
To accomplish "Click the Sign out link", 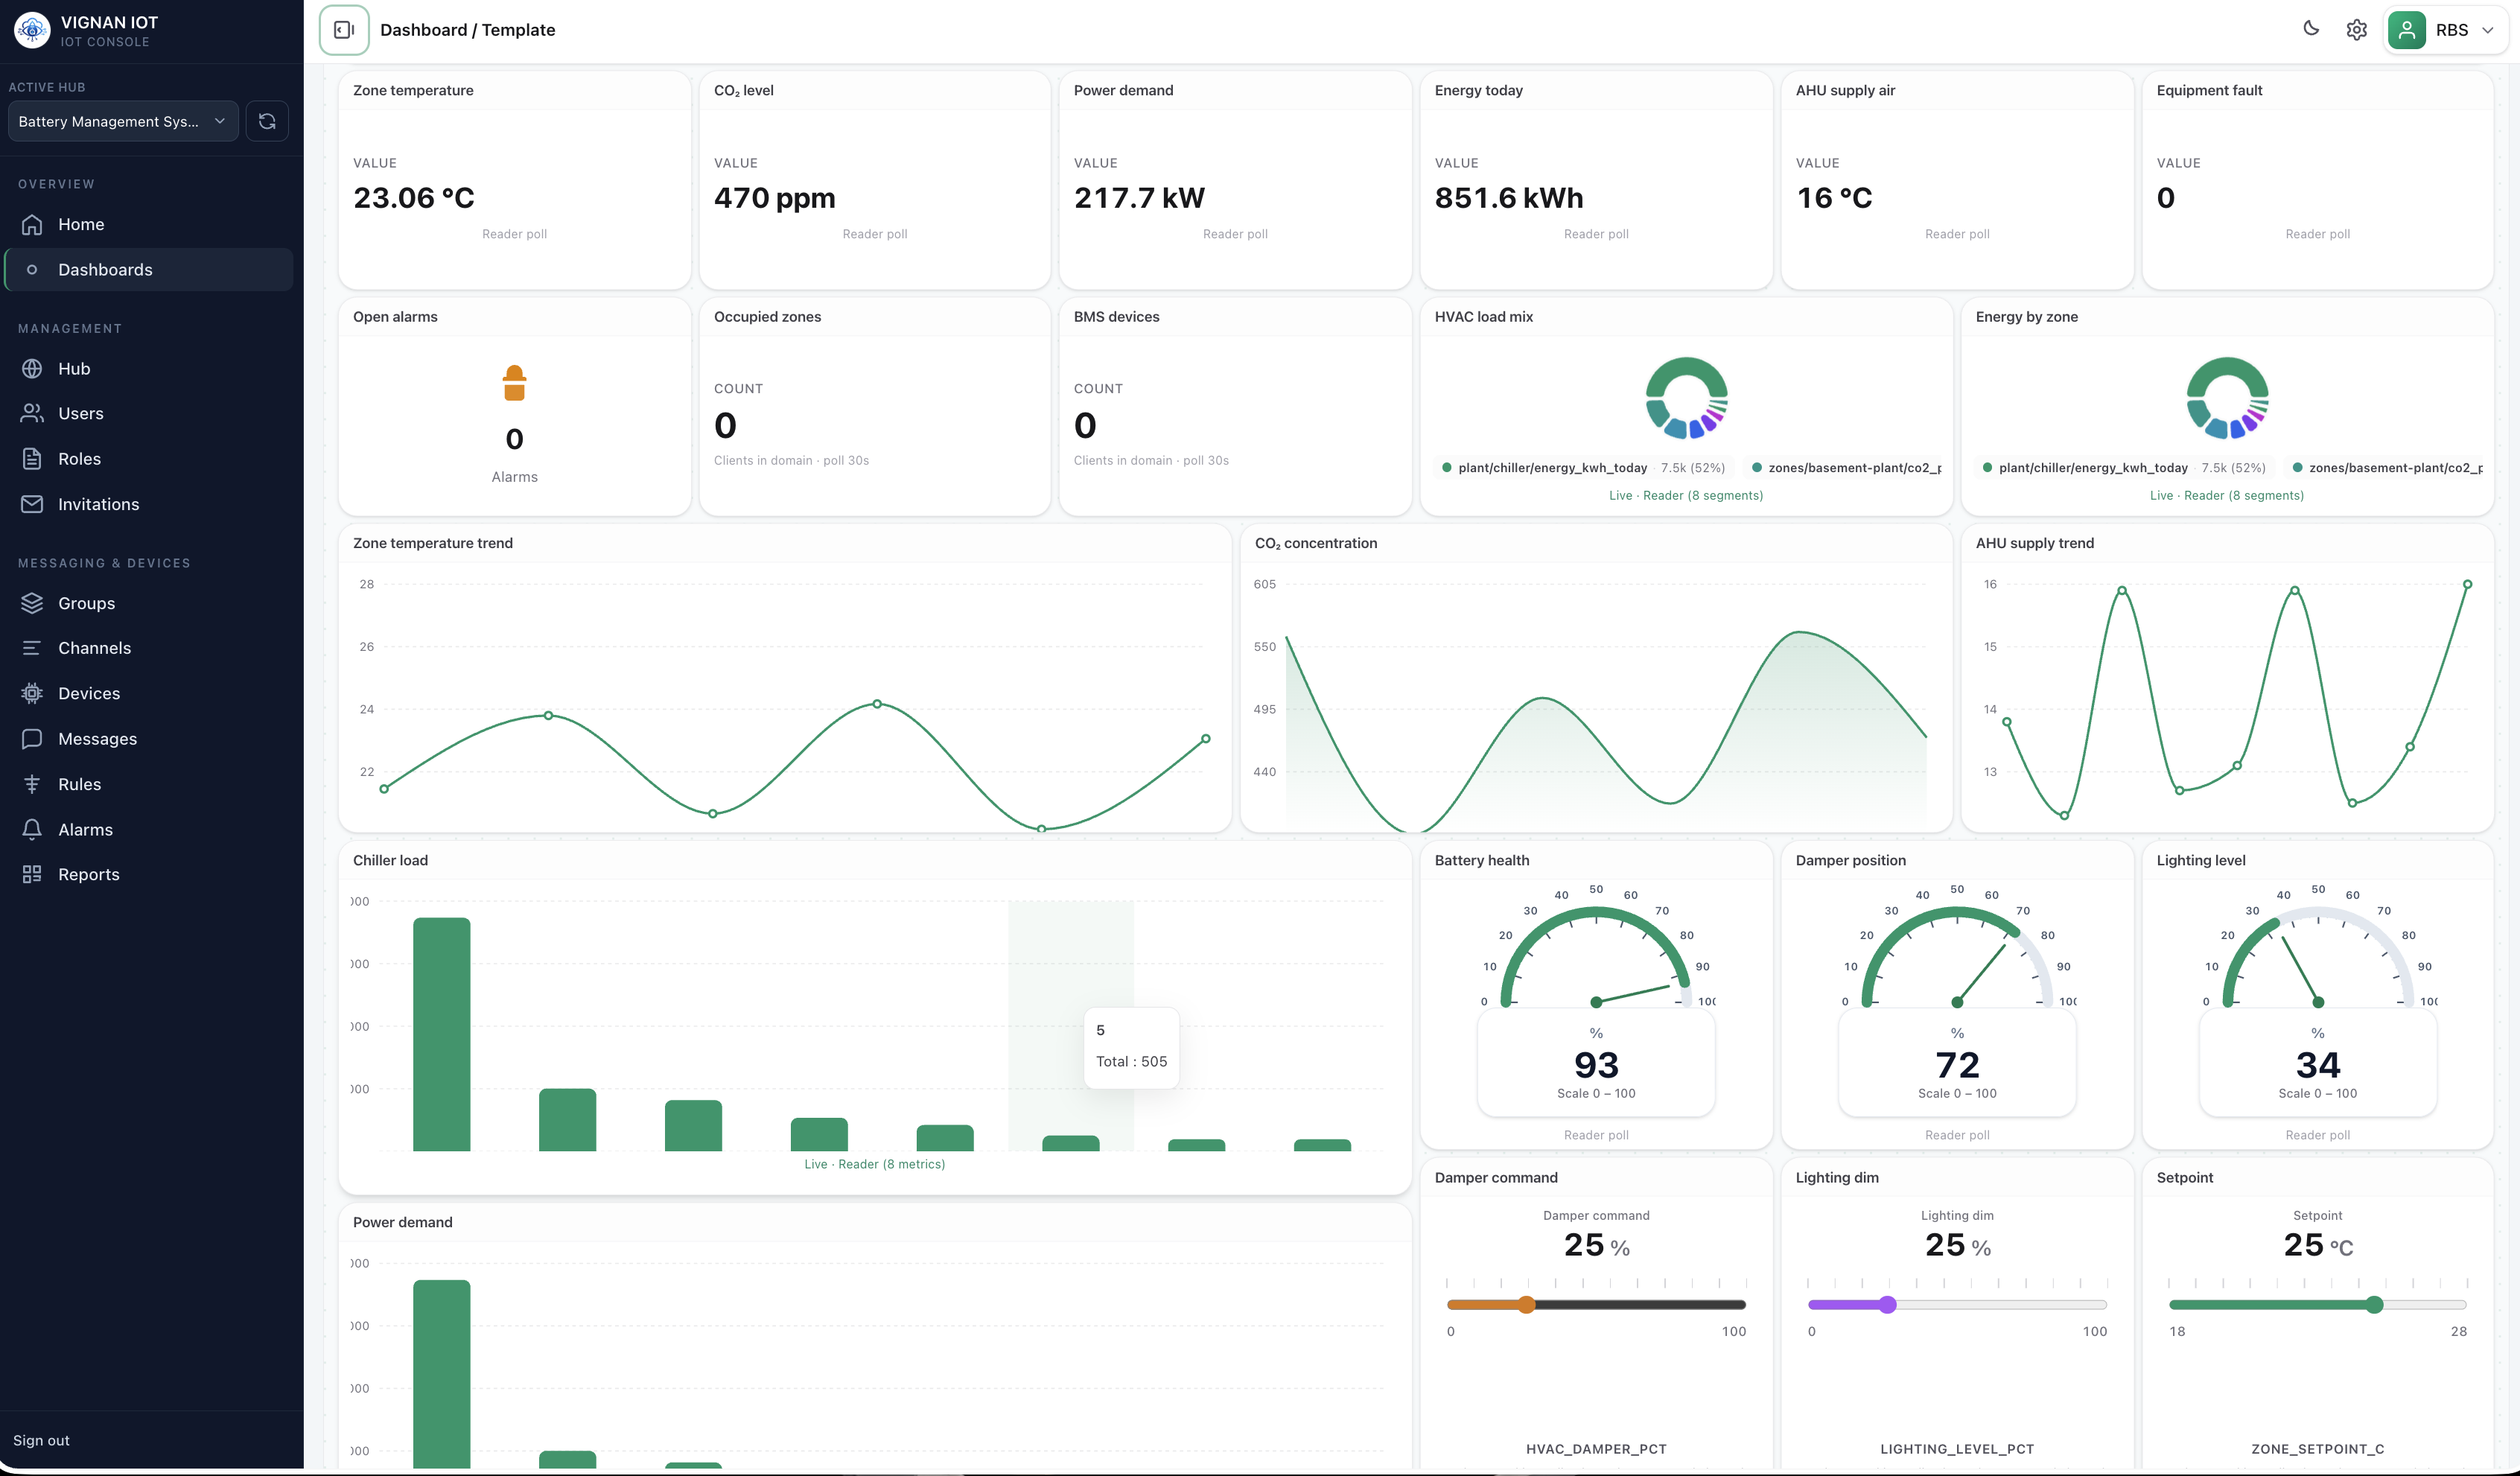I will click(x=41, y=1440).
